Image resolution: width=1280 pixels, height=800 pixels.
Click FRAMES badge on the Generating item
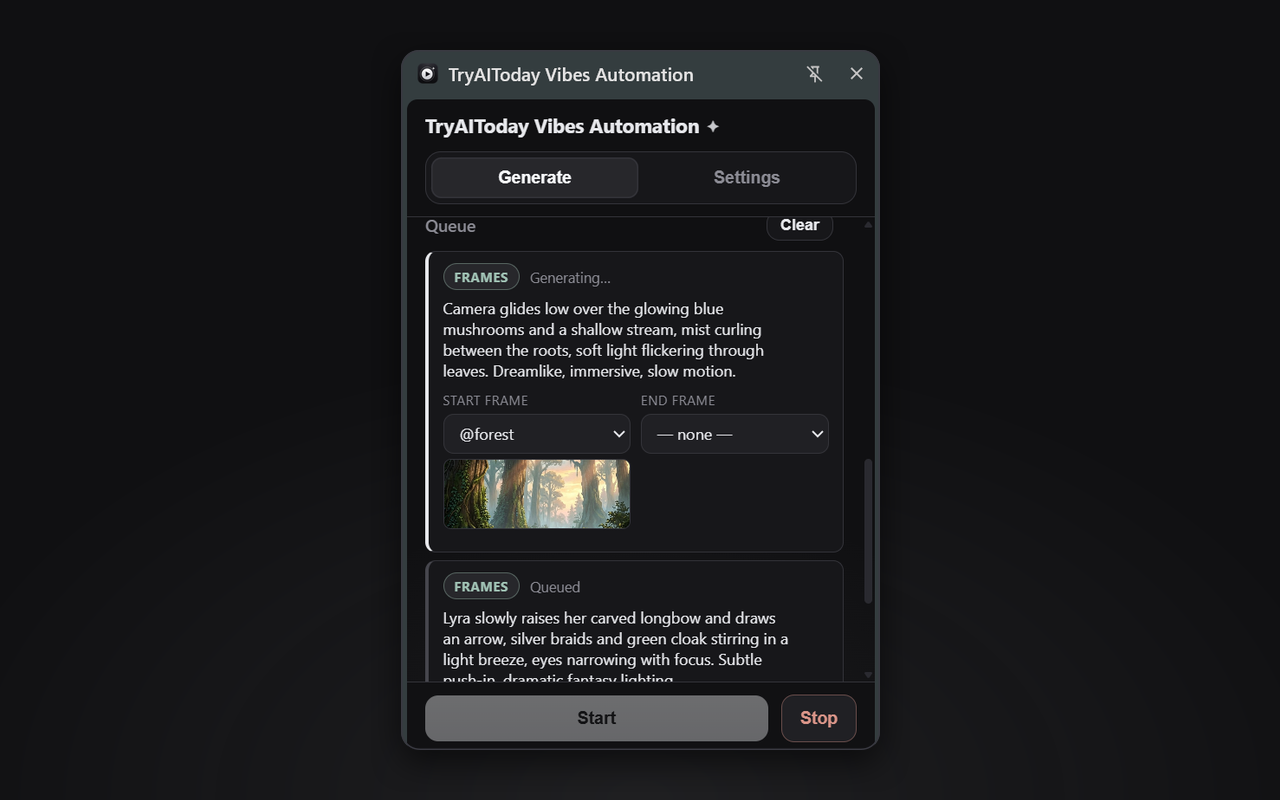[x=481, y=277]
